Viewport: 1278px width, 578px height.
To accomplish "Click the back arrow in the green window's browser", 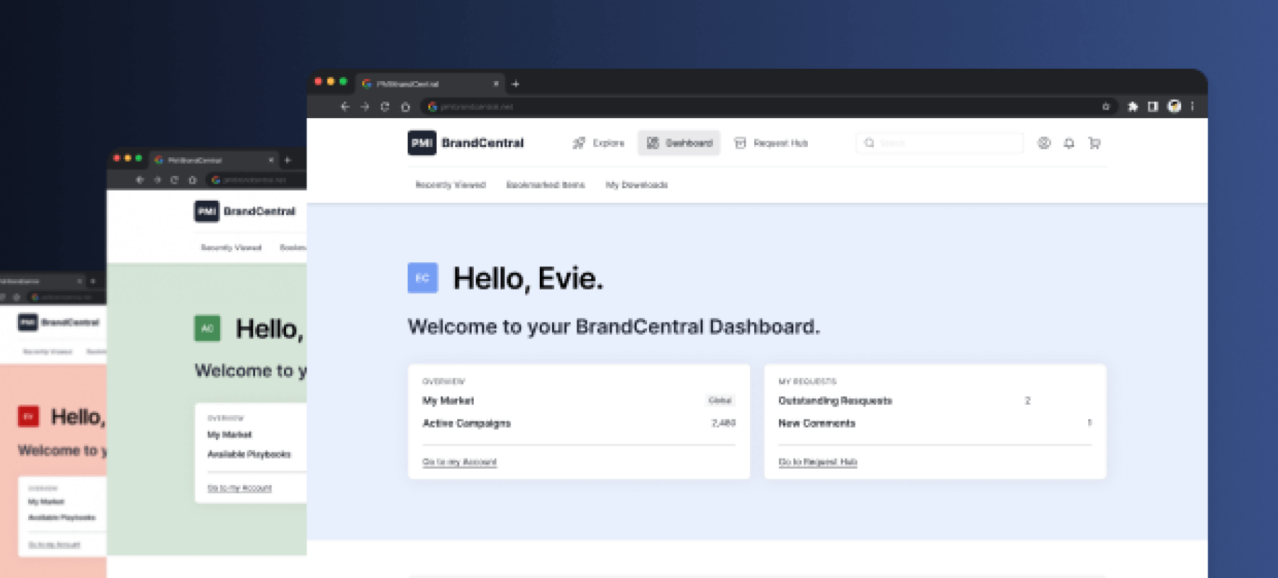I will [x=140, y=180].
